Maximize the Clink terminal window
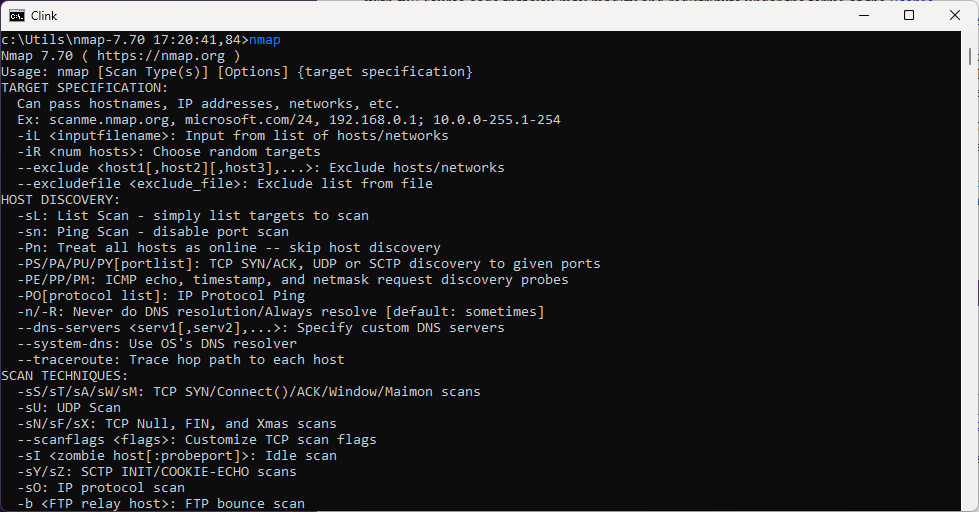 tap(908, 15)
